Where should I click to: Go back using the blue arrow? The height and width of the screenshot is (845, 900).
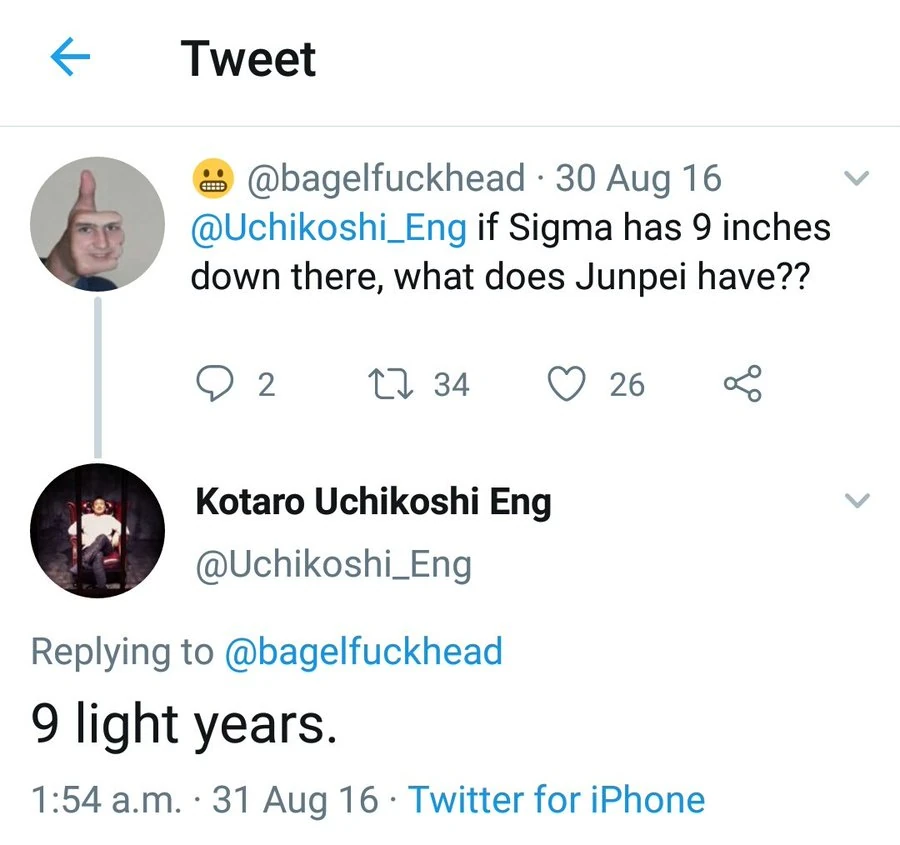tap(70, 60)
